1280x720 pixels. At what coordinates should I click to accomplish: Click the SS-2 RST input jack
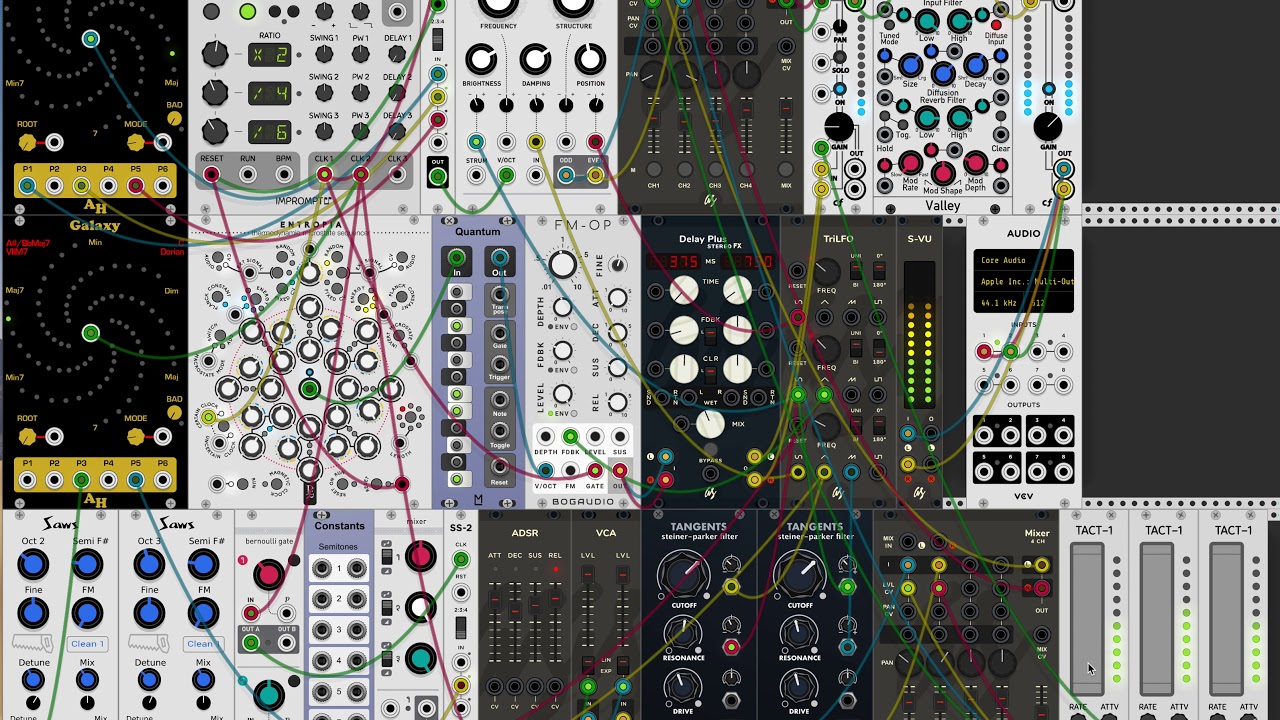click(x=461, y=590)
